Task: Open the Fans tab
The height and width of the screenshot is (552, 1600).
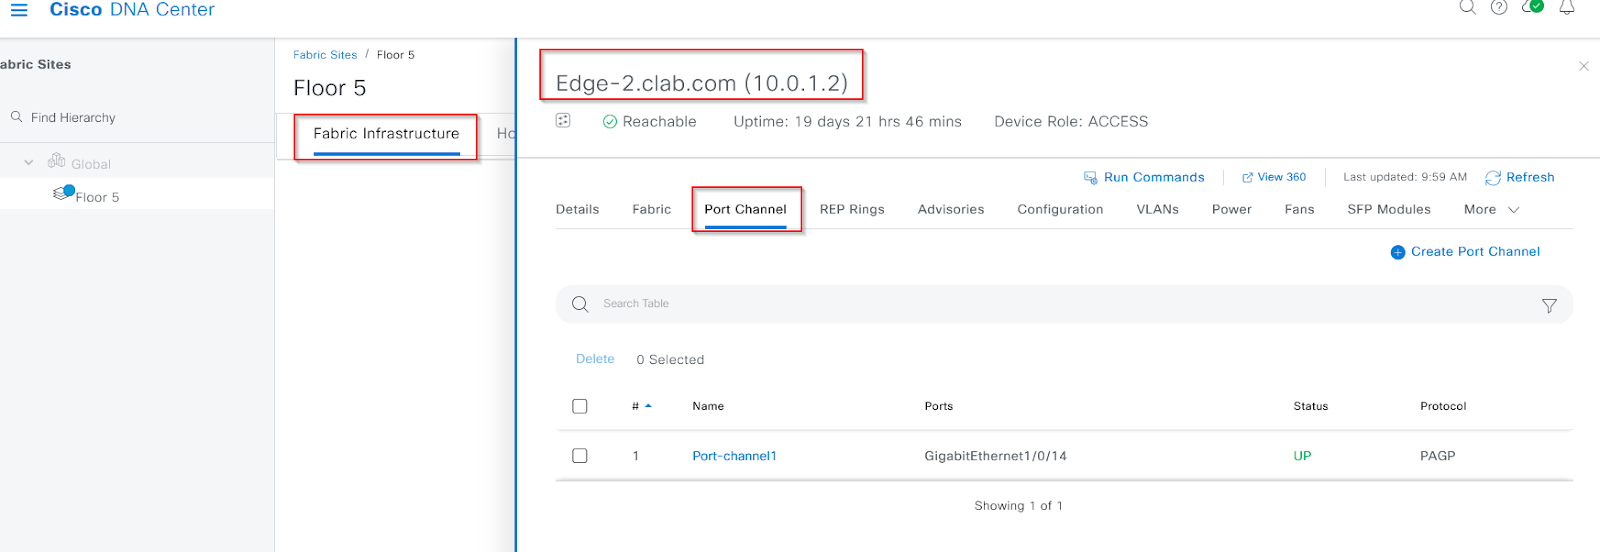Action: [x=1299, y=209]
